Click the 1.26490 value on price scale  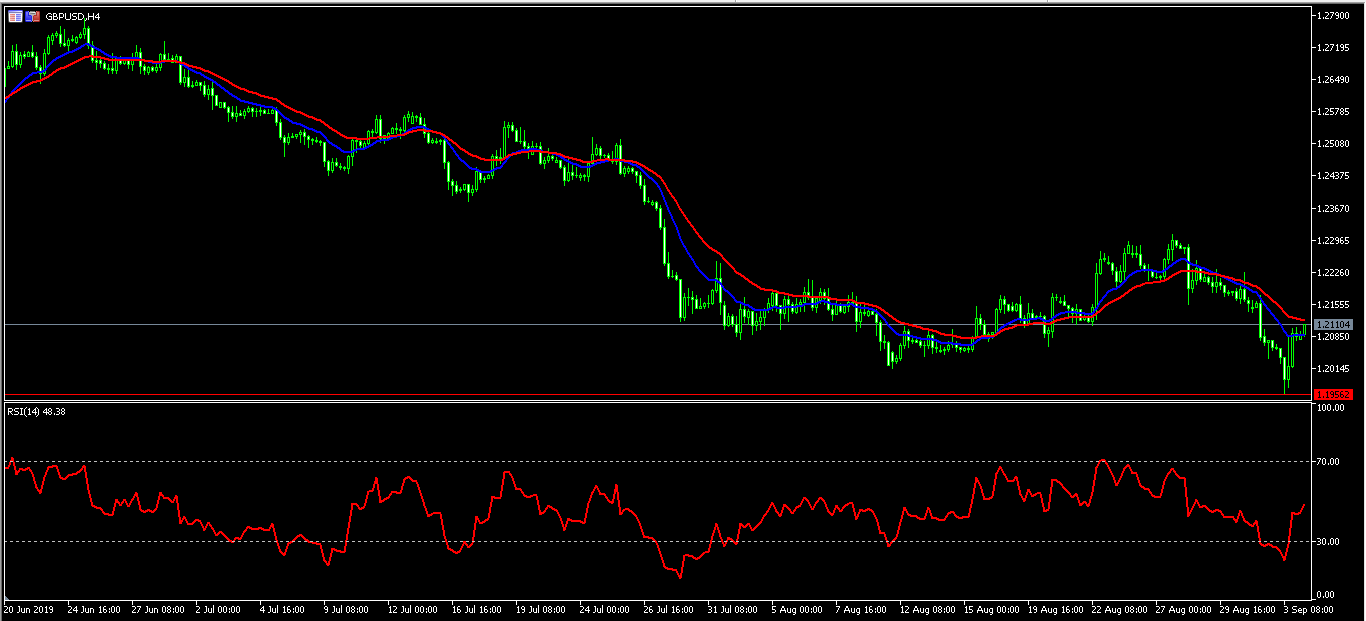point(1334,79)
